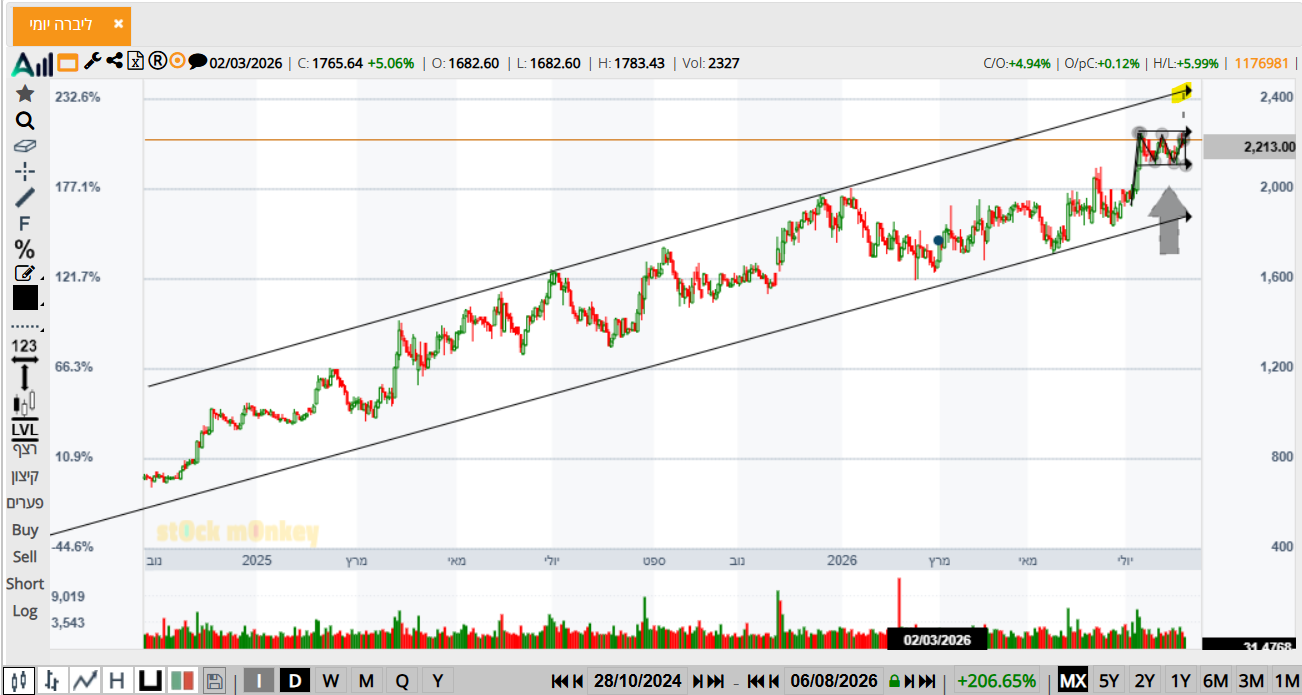Select the percent measurement tool

click(x=25, y=249)
